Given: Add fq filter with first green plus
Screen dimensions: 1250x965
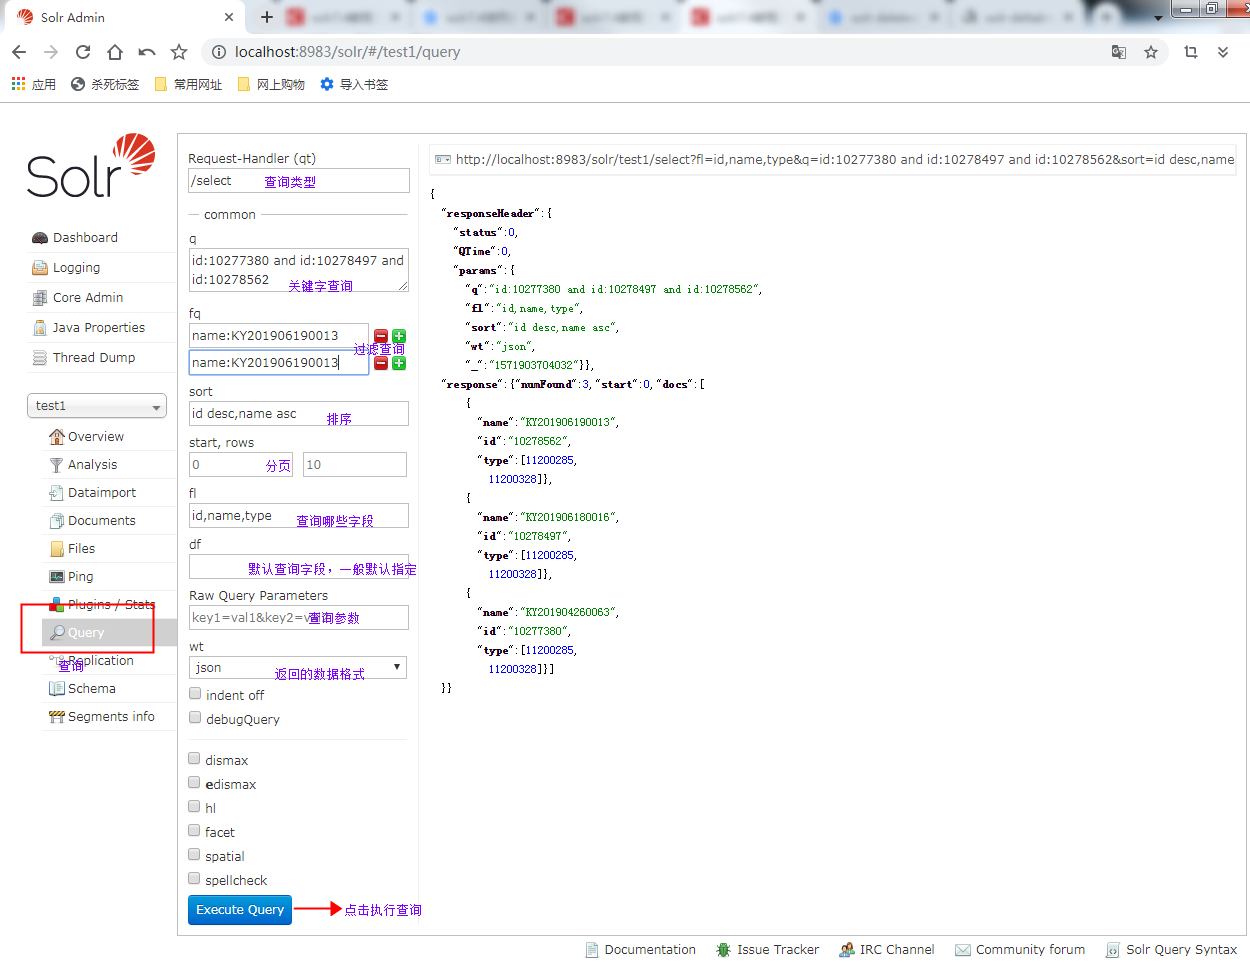Looking at the screenshot, I should [x=399, y=336].
